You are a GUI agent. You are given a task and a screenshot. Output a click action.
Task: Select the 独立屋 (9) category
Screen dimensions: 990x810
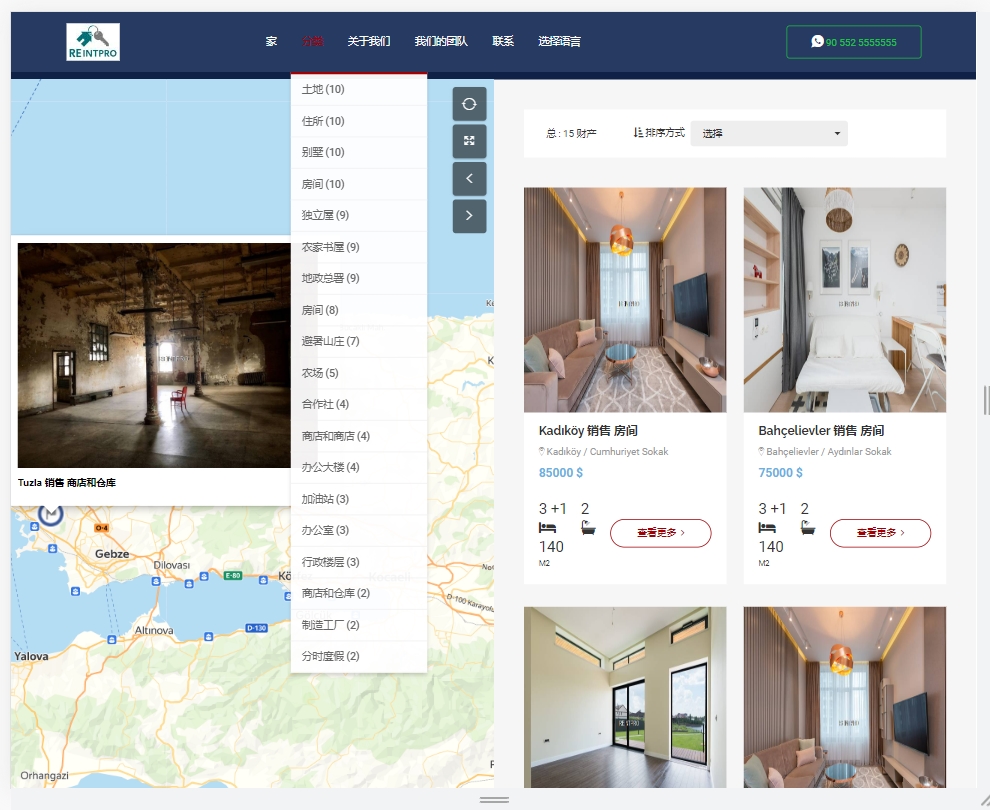tap(359, 215)
